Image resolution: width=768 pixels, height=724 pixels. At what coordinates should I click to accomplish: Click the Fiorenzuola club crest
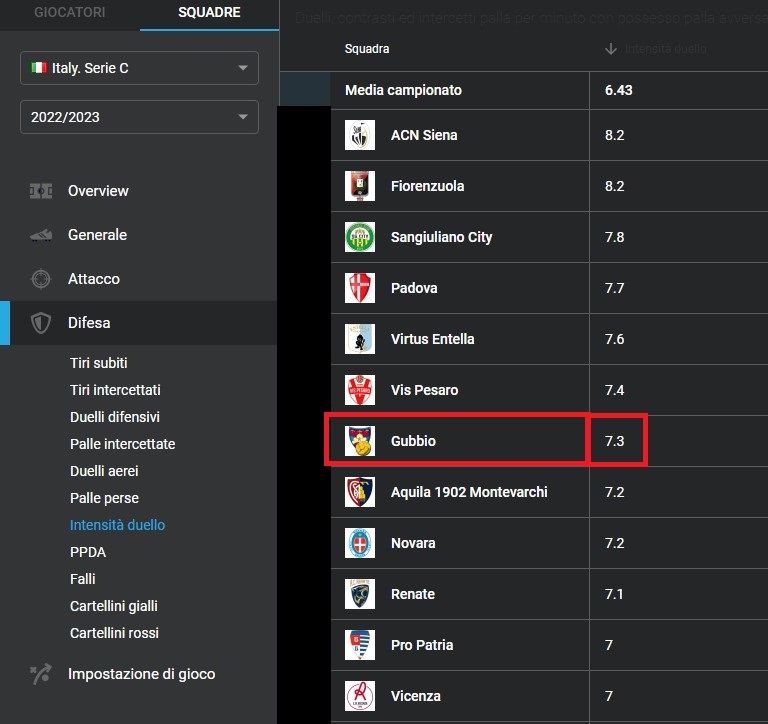[x=360, y=186]
